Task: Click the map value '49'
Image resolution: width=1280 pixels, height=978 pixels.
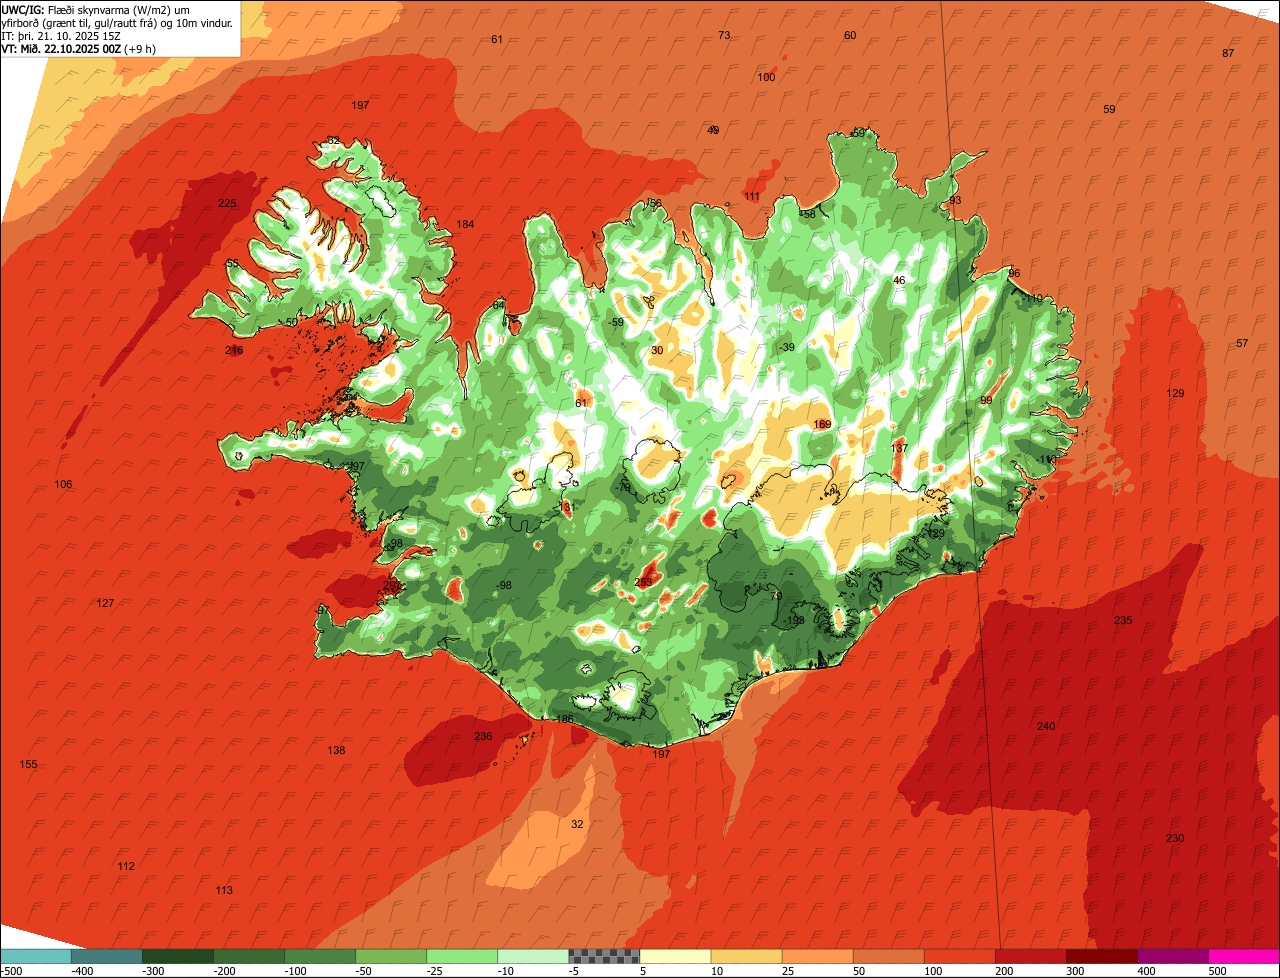Action: [x=713, y=130]
